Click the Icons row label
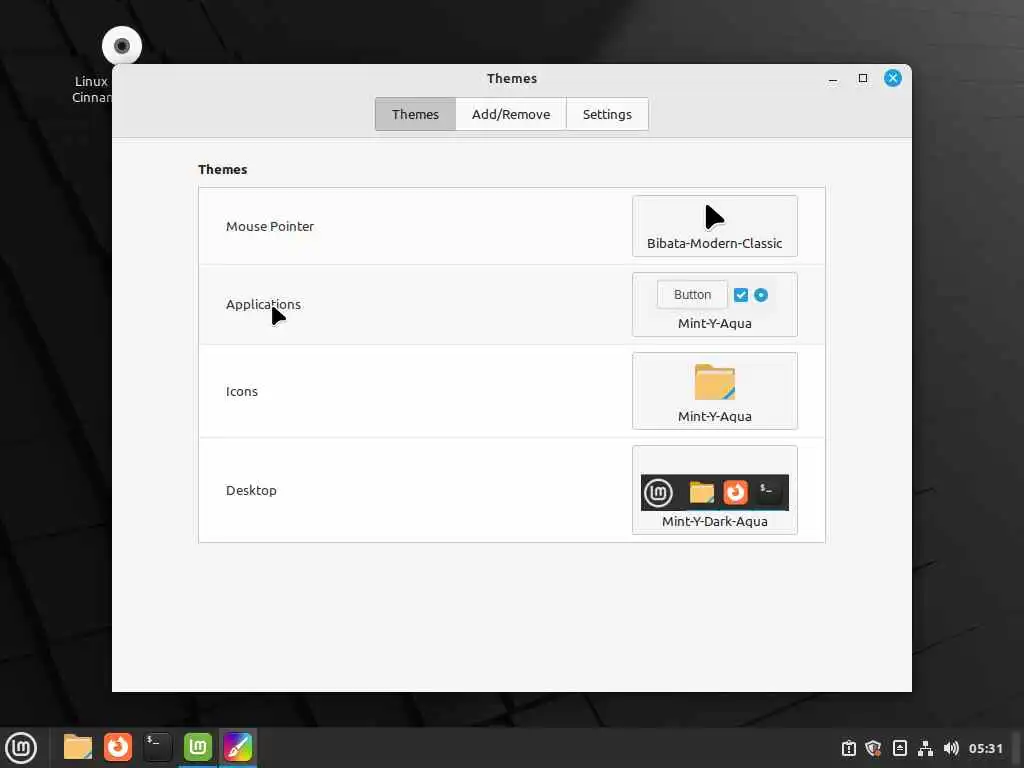1024x768 pixels. [242, 391]
